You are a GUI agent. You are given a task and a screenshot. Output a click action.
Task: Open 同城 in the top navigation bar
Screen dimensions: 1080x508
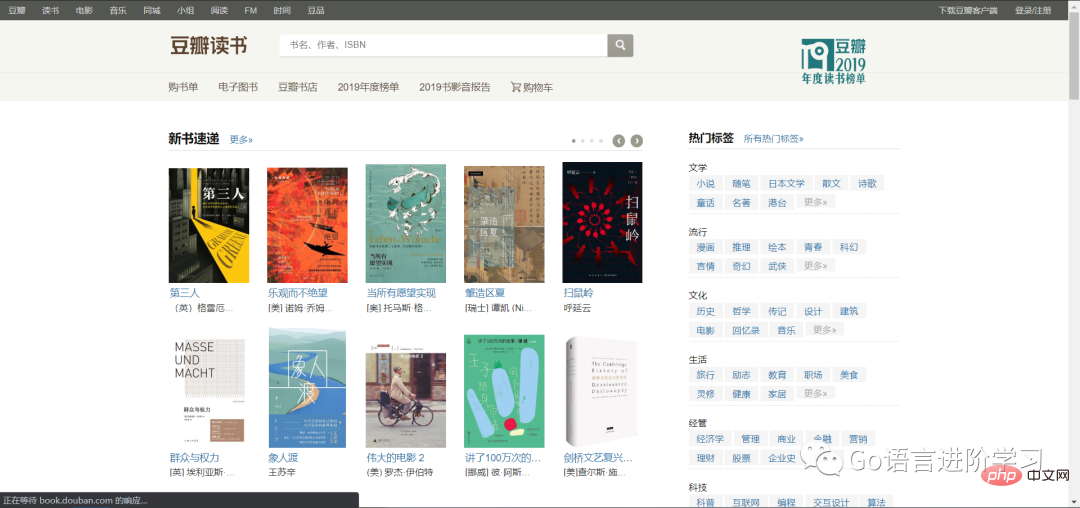pyautogui.click(x=152, y=10)
